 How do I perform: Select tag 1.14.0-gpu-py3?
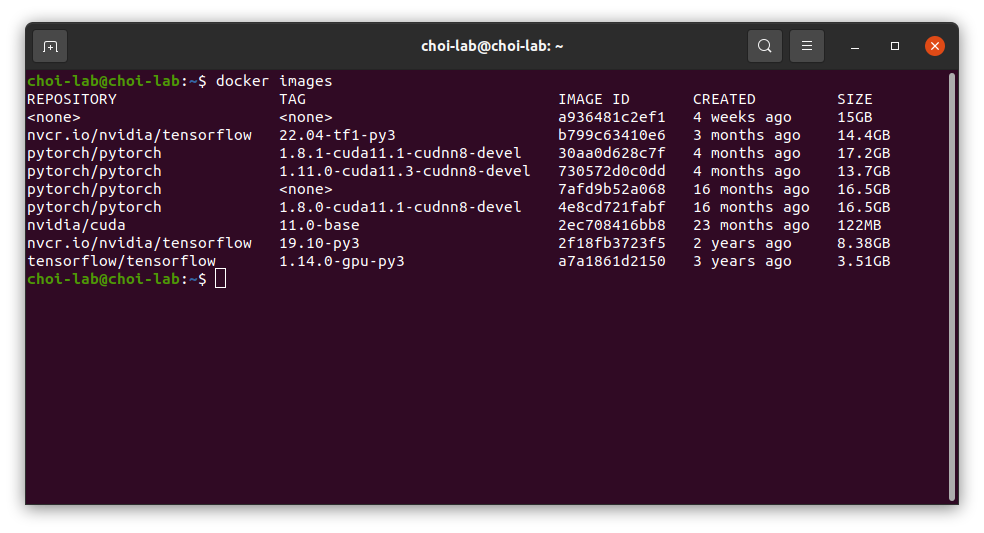point(342,261)
